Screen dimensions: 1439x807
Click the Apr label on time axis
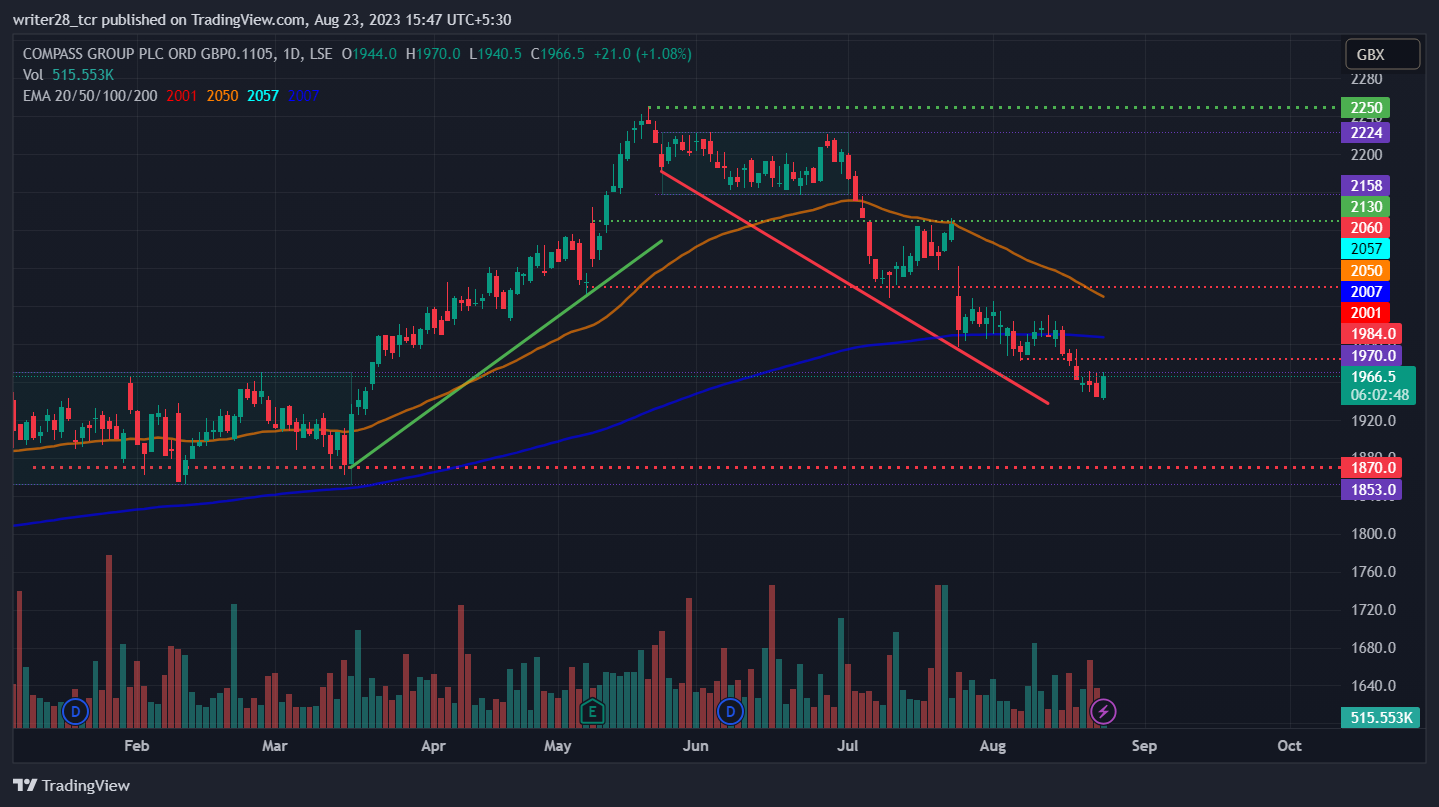point(432,746)
